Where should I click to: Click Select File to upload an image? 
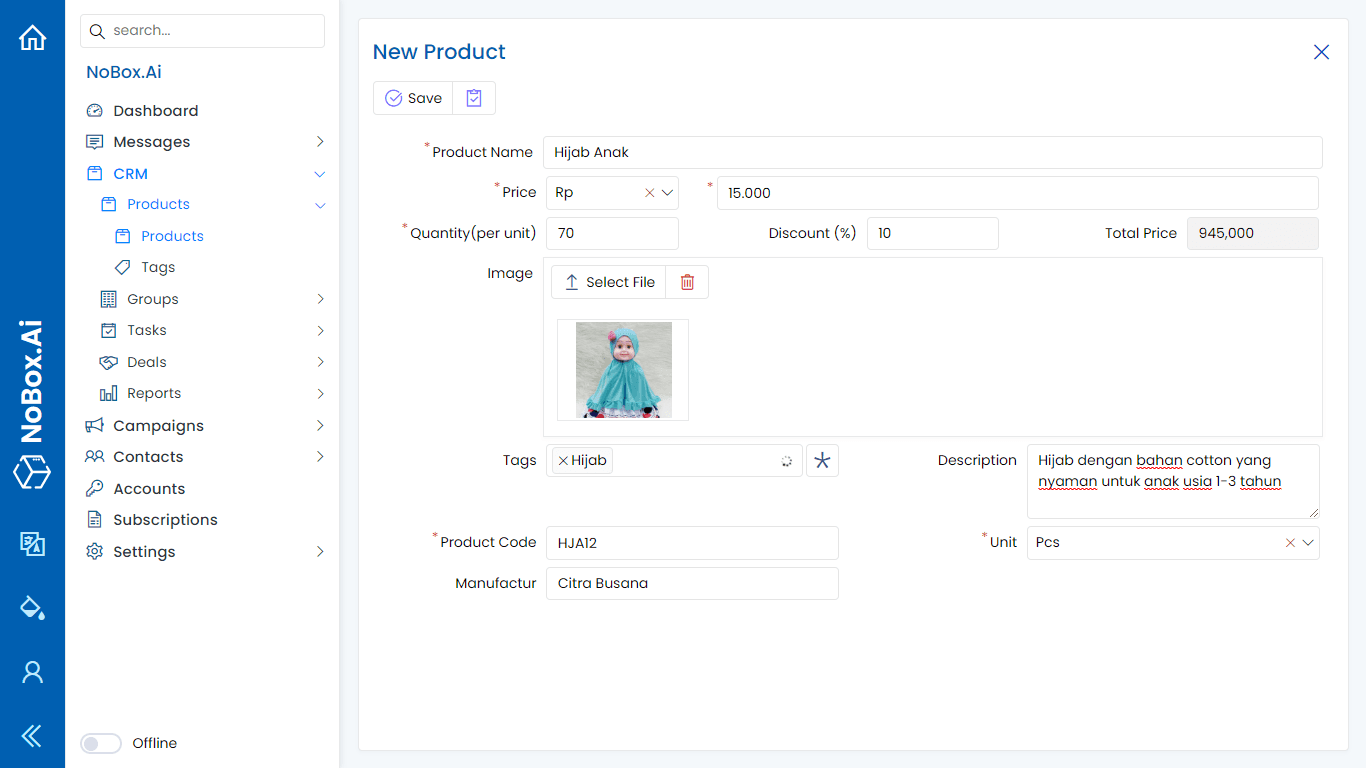pos(608,282)
